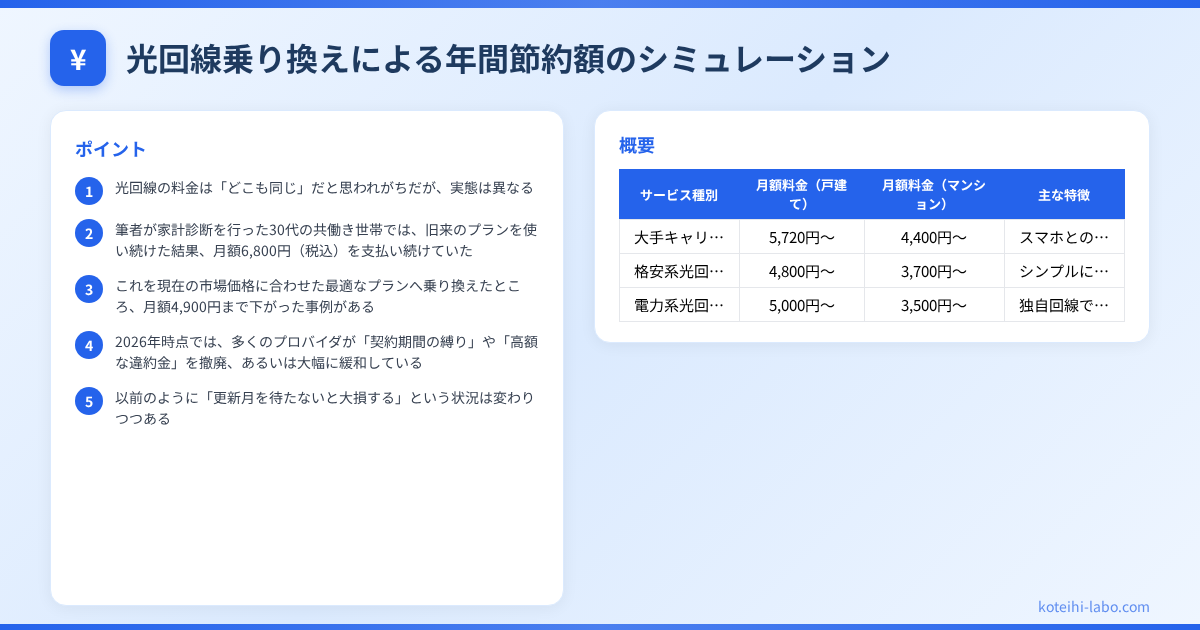Expand the truncated 独自回線で… feature cell
Image resolution: width=1200 pixels, height=630 pixels.
[x=1063, y=304]
